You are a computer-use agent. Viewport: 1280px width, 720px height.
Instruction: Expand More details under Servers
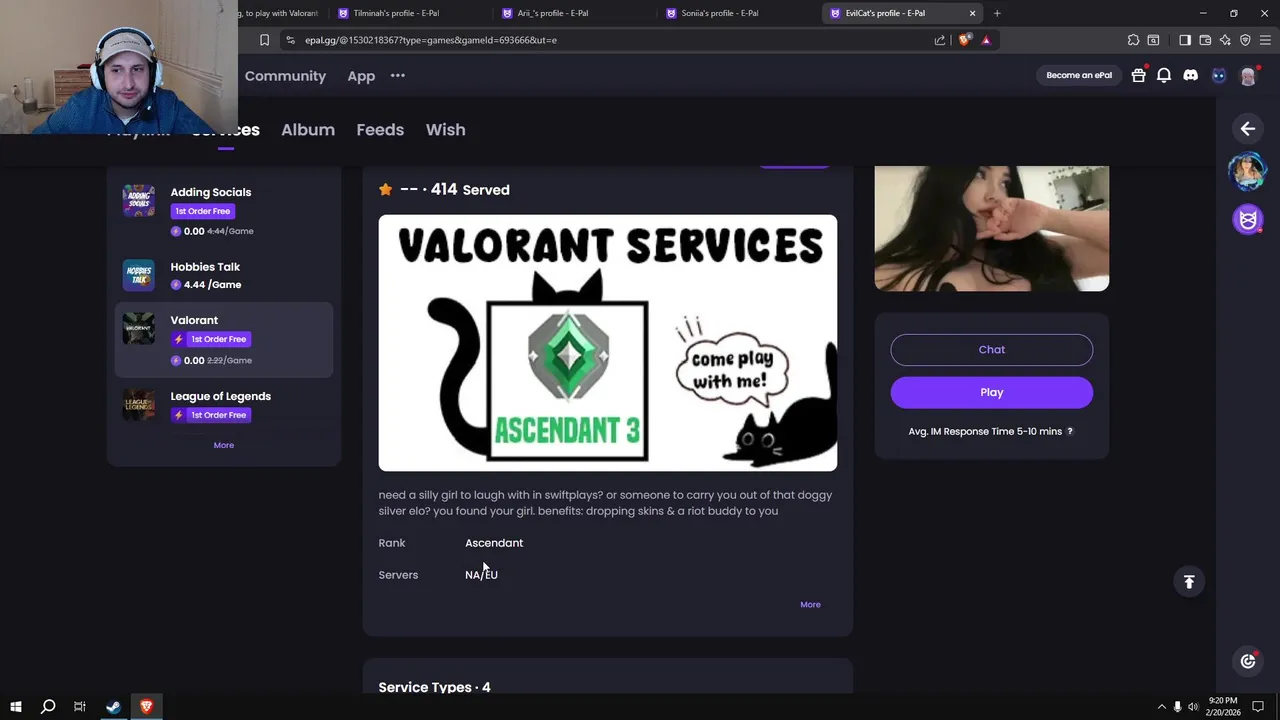tap(810, 604)
